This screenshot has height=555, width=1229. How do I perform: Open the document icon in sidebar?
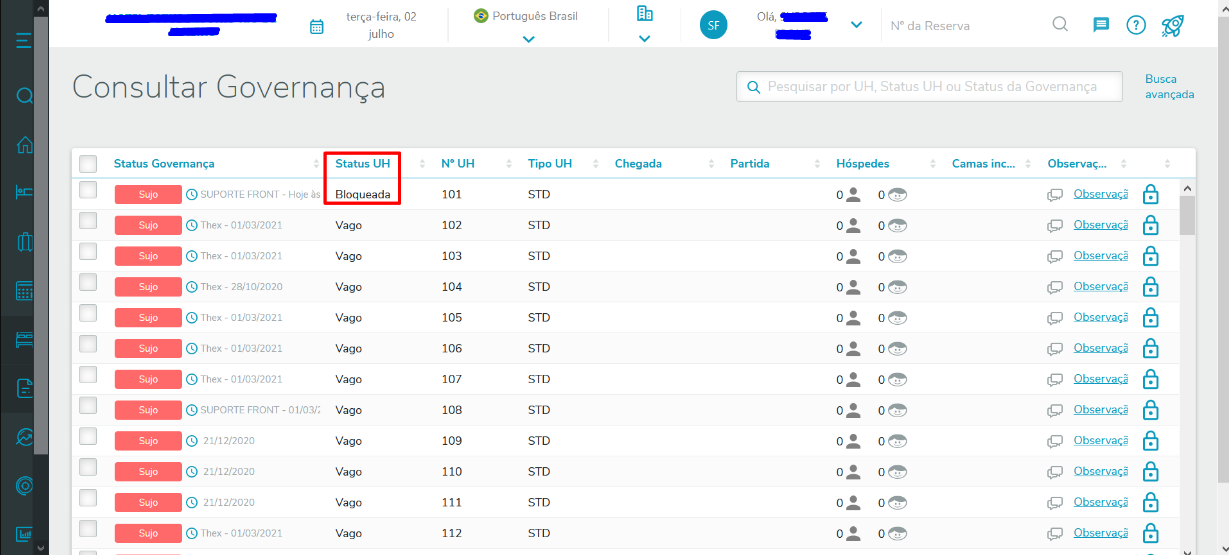pyautogui.click(x=25, y=388)
